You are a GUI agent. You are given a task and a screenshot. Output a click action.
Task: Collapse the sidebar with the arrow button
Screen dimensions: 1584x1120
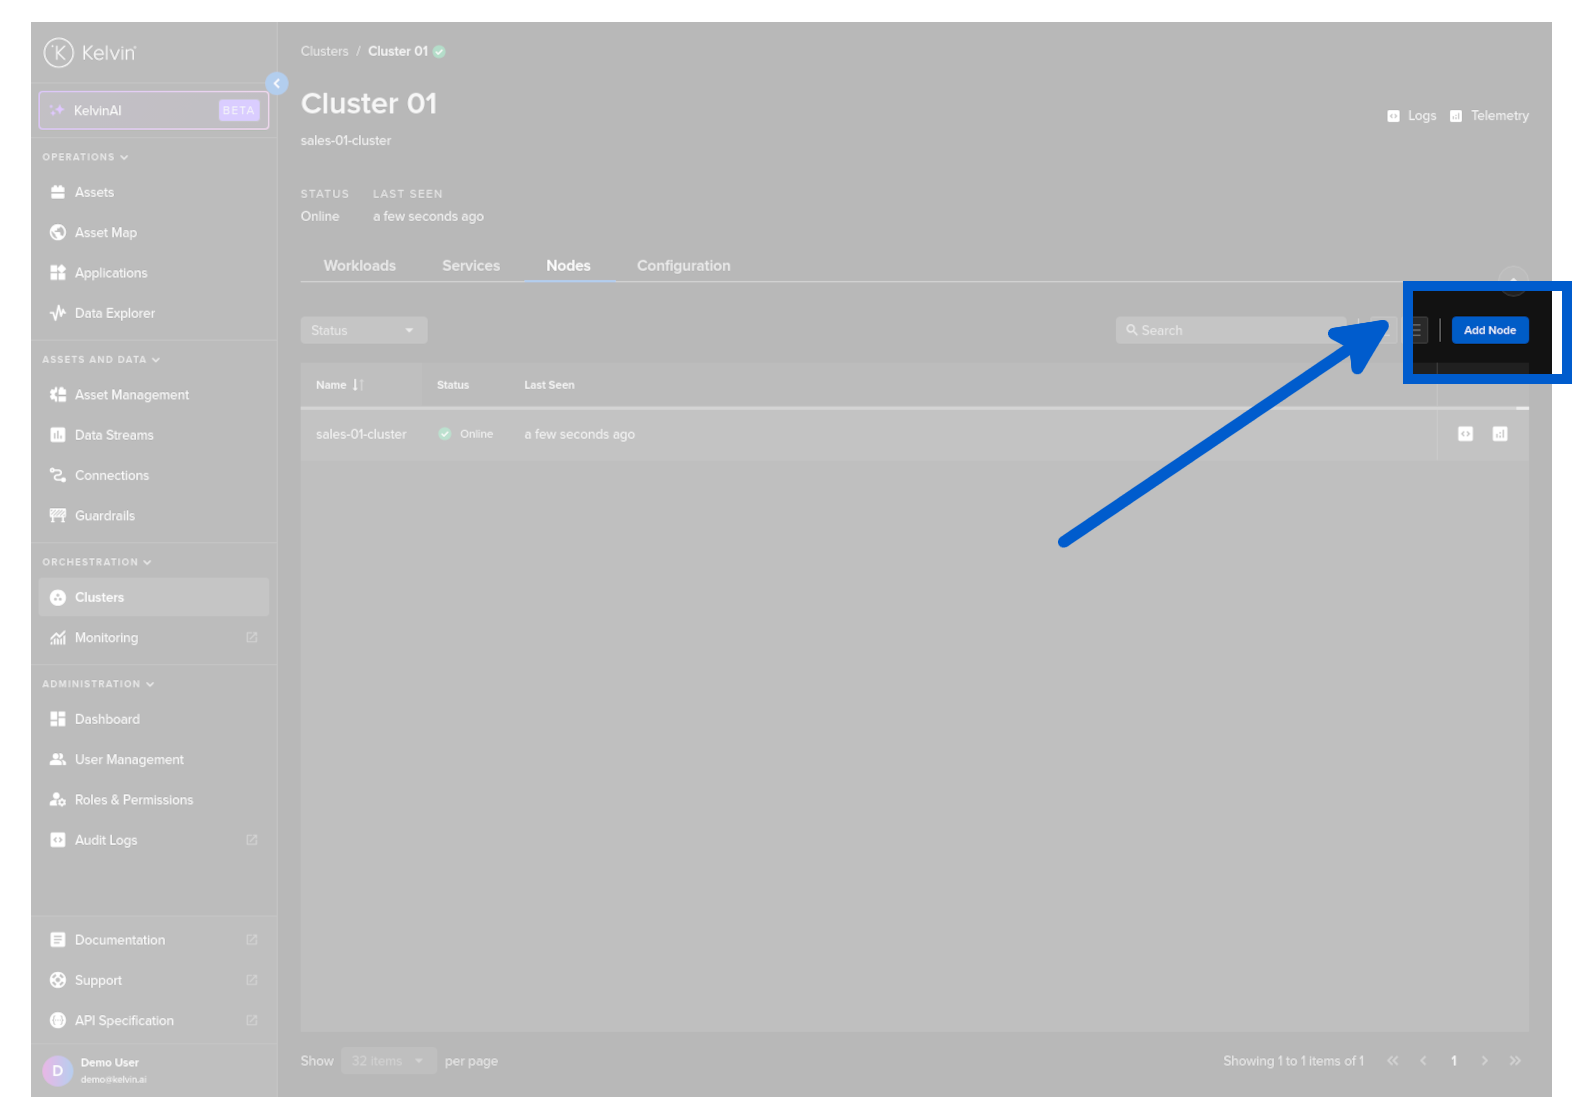(277, 84)
